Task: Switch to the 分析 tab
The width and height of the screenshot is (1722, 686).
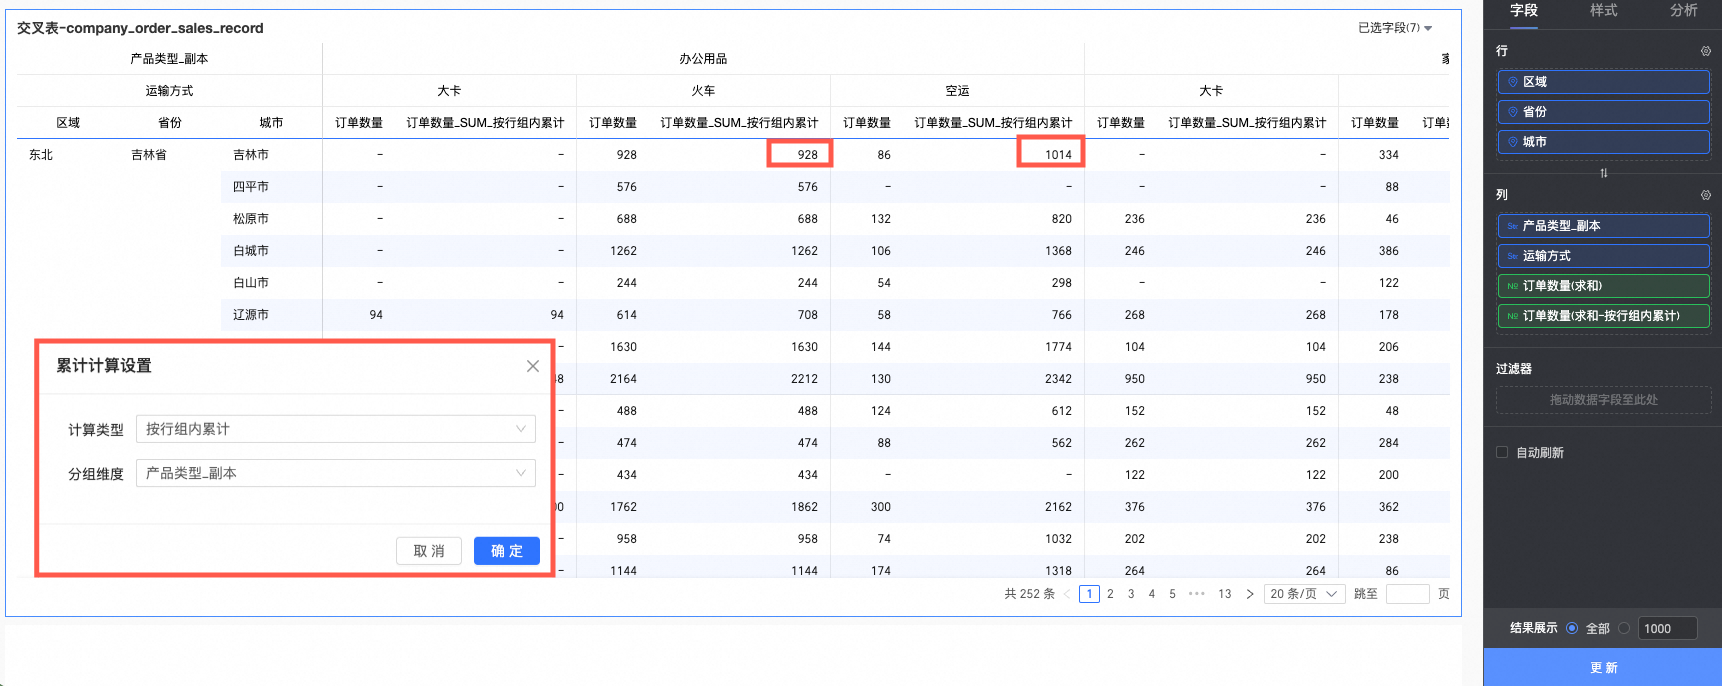Action: (1684, 10)
